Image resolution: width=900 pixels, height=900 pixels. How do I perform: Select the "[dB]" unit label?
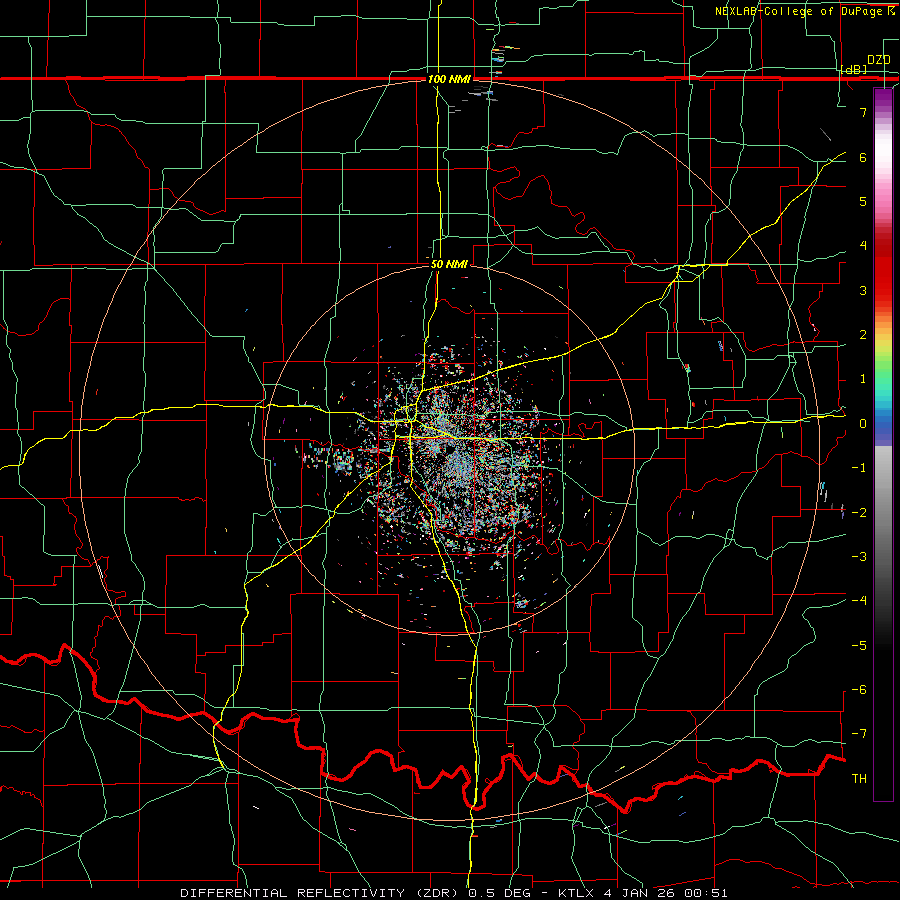tap(854, 70)
